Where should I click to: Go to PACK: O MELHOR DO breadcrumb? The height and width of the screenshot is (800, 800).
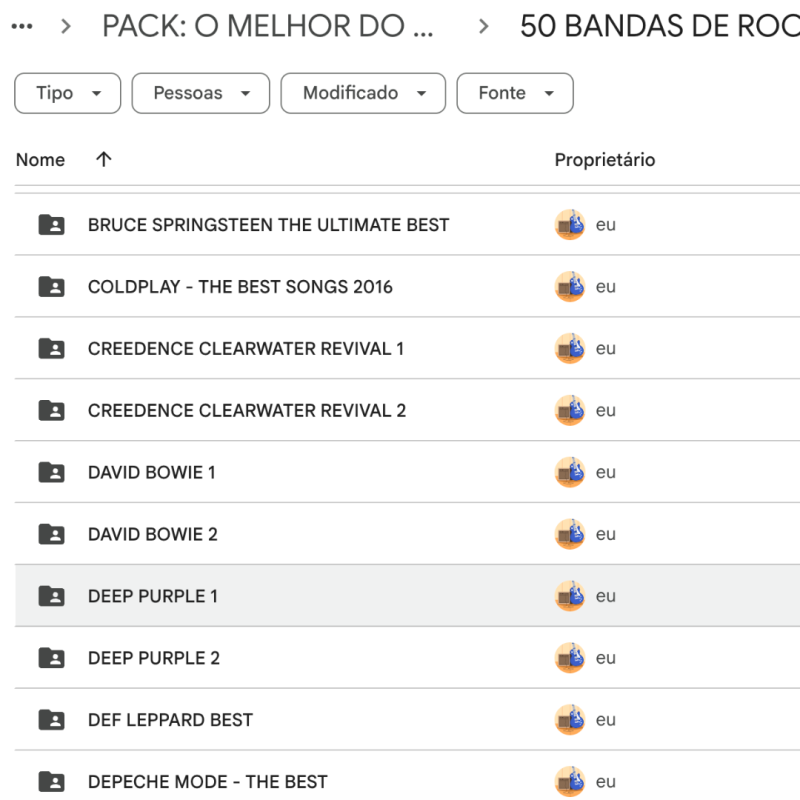click(268, 27)
